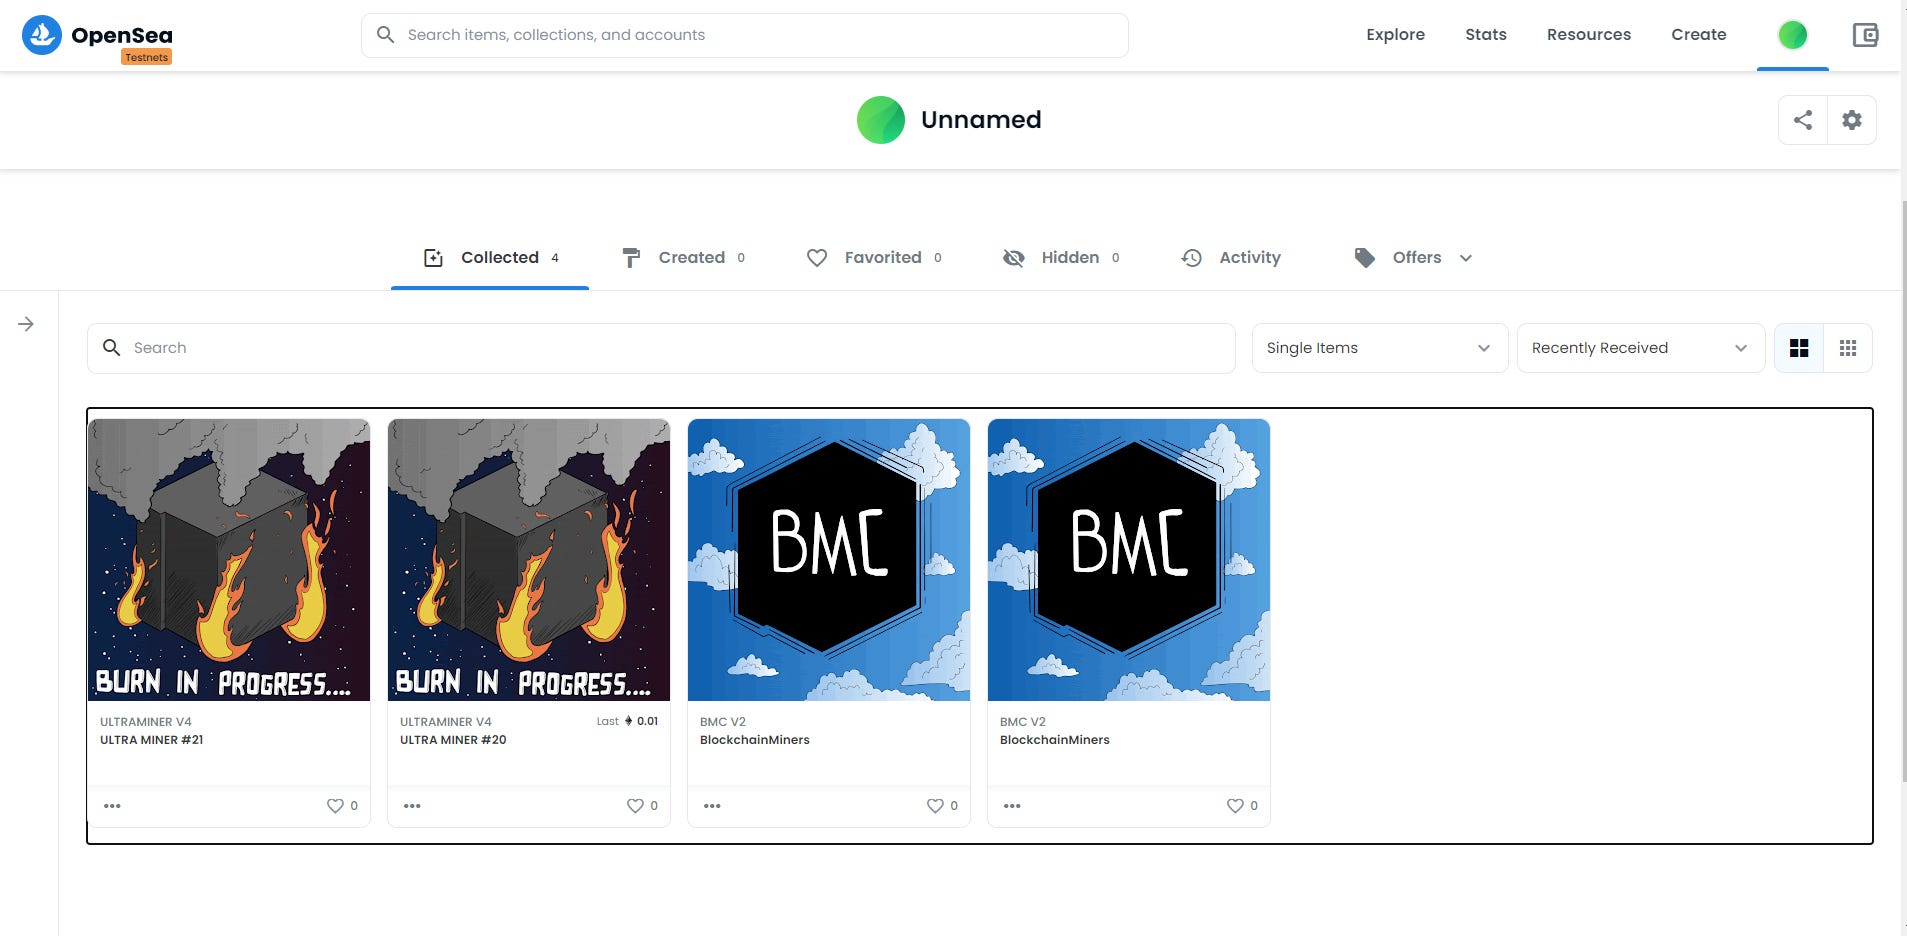Select the Activity tab
1907x936 pixels.
point(1231,258)
